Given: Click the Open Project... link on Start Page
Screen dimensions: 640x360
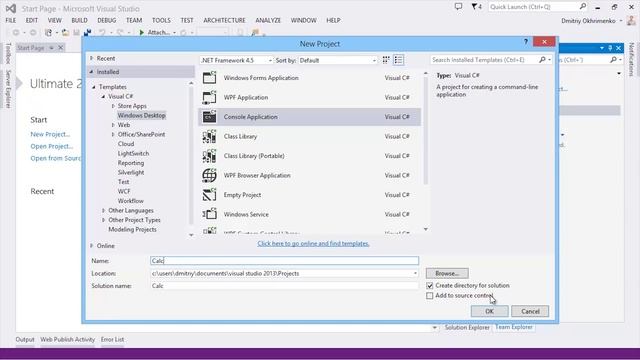Looking at the screenshot, I should (52, 146).
